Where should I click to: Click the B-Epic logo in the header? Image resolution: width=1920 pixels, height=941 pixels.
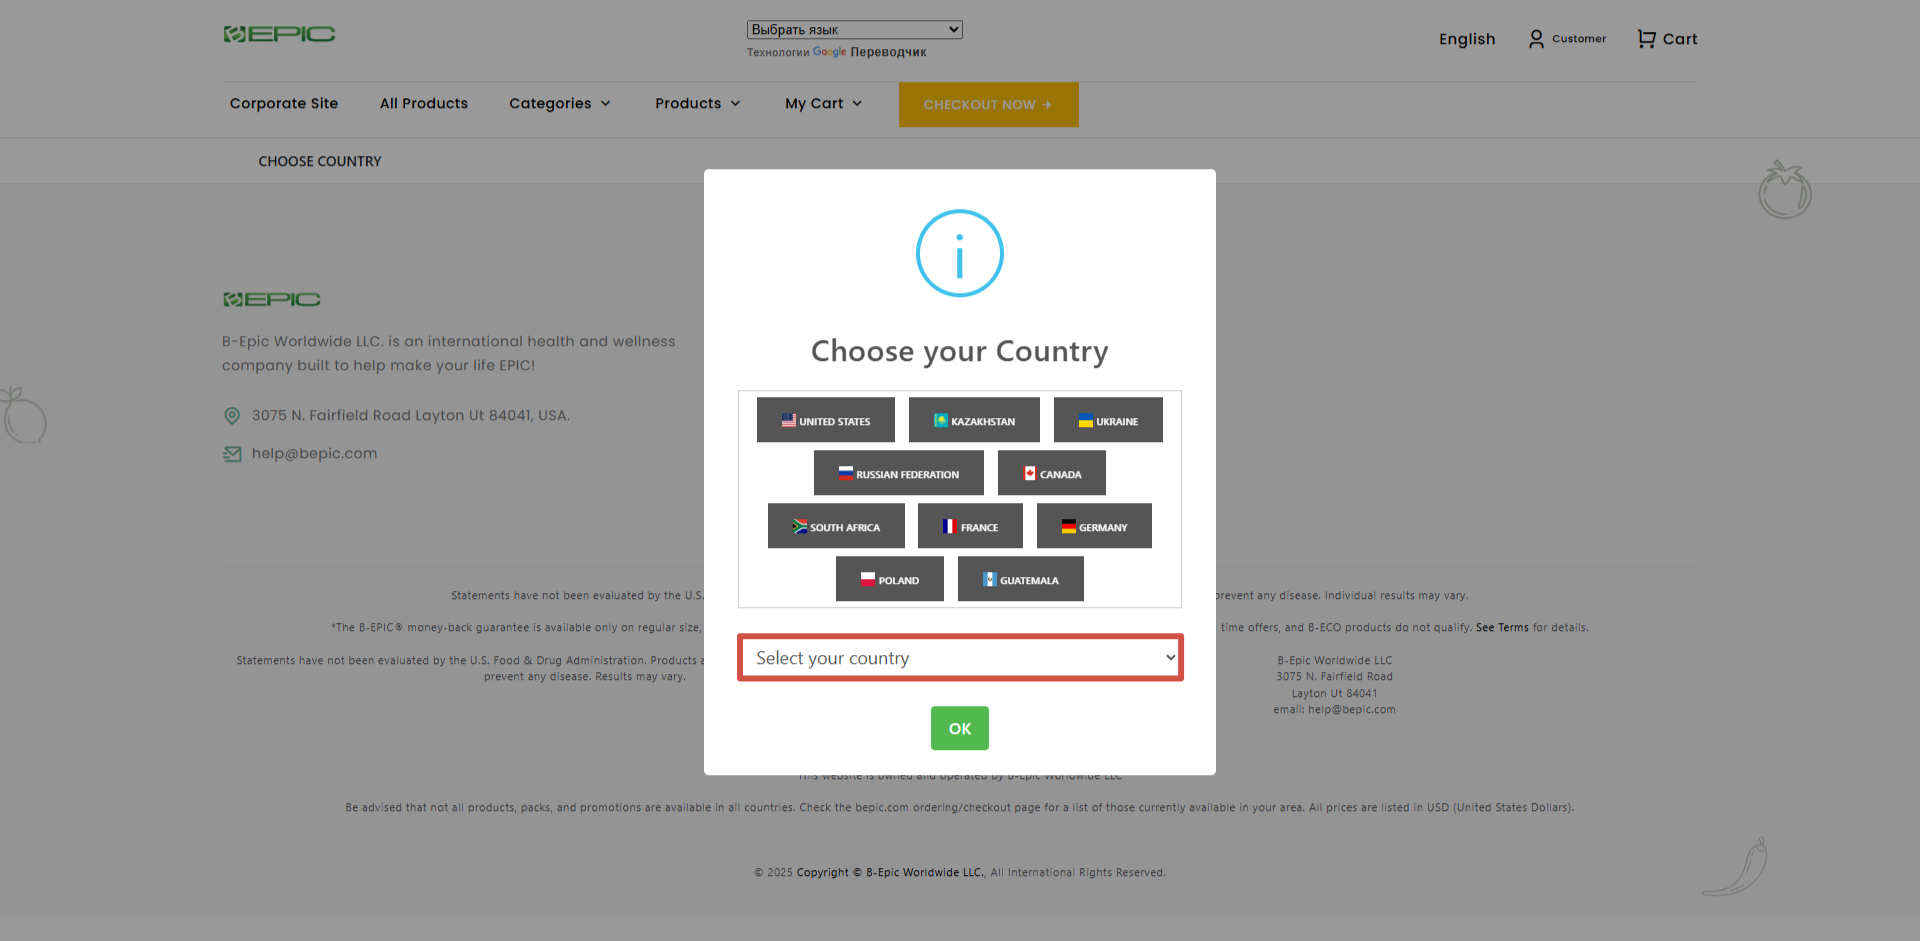click(279, 34)
